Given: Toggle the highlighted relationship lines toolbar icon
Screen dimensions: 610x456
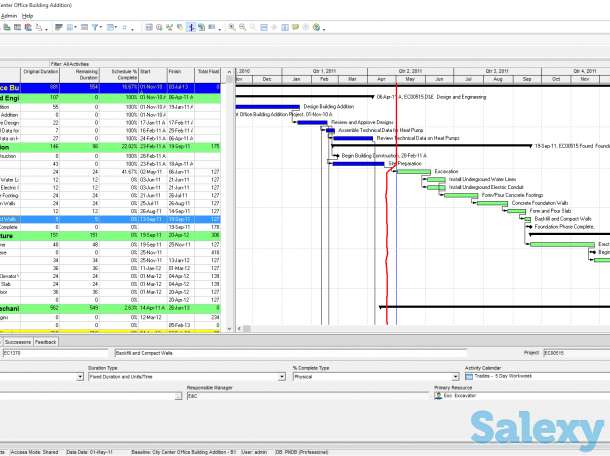Looking at the screenshot, I should (x=191, y=27).
